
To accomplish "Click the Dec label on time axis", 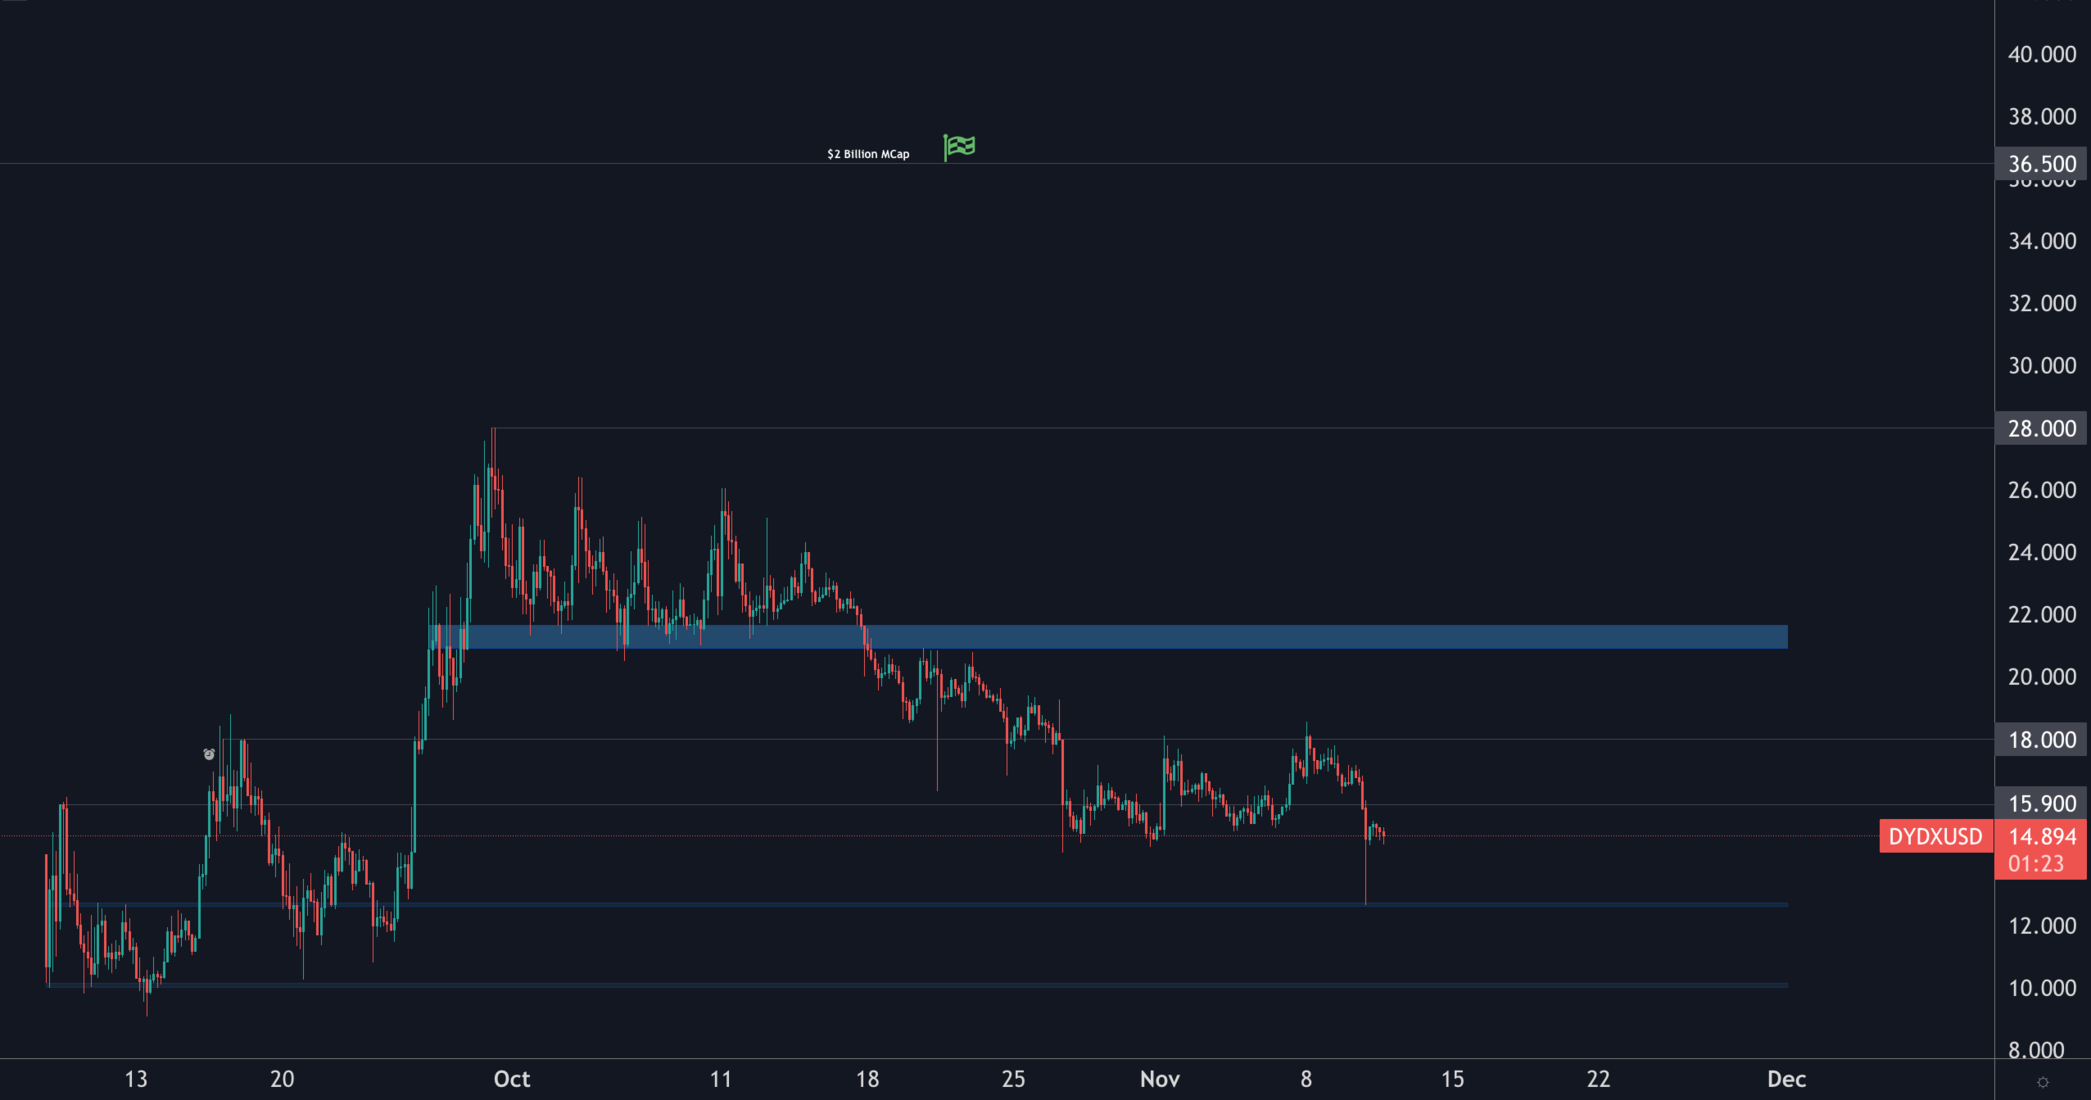I will pos(1786,1079).
